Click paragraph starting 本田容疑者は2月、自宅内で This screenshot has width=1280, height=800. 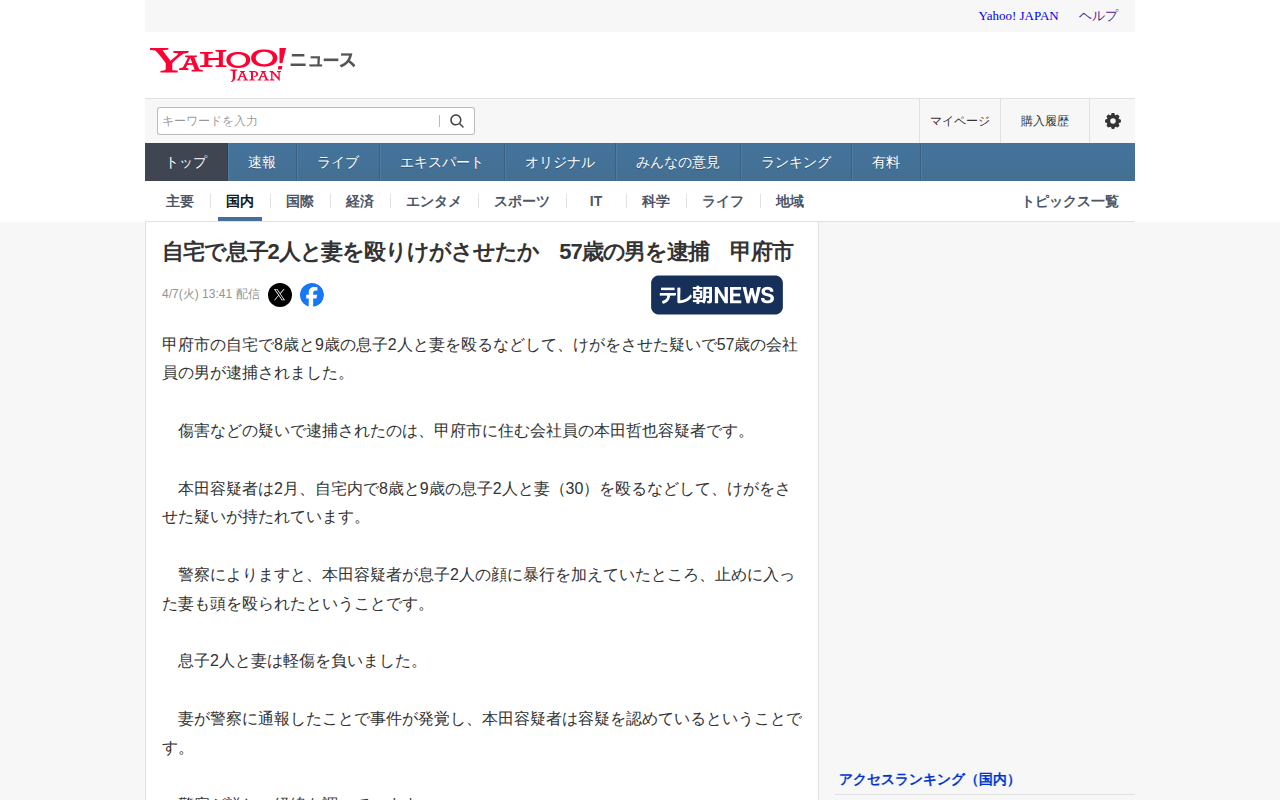[x=476, y=502]
